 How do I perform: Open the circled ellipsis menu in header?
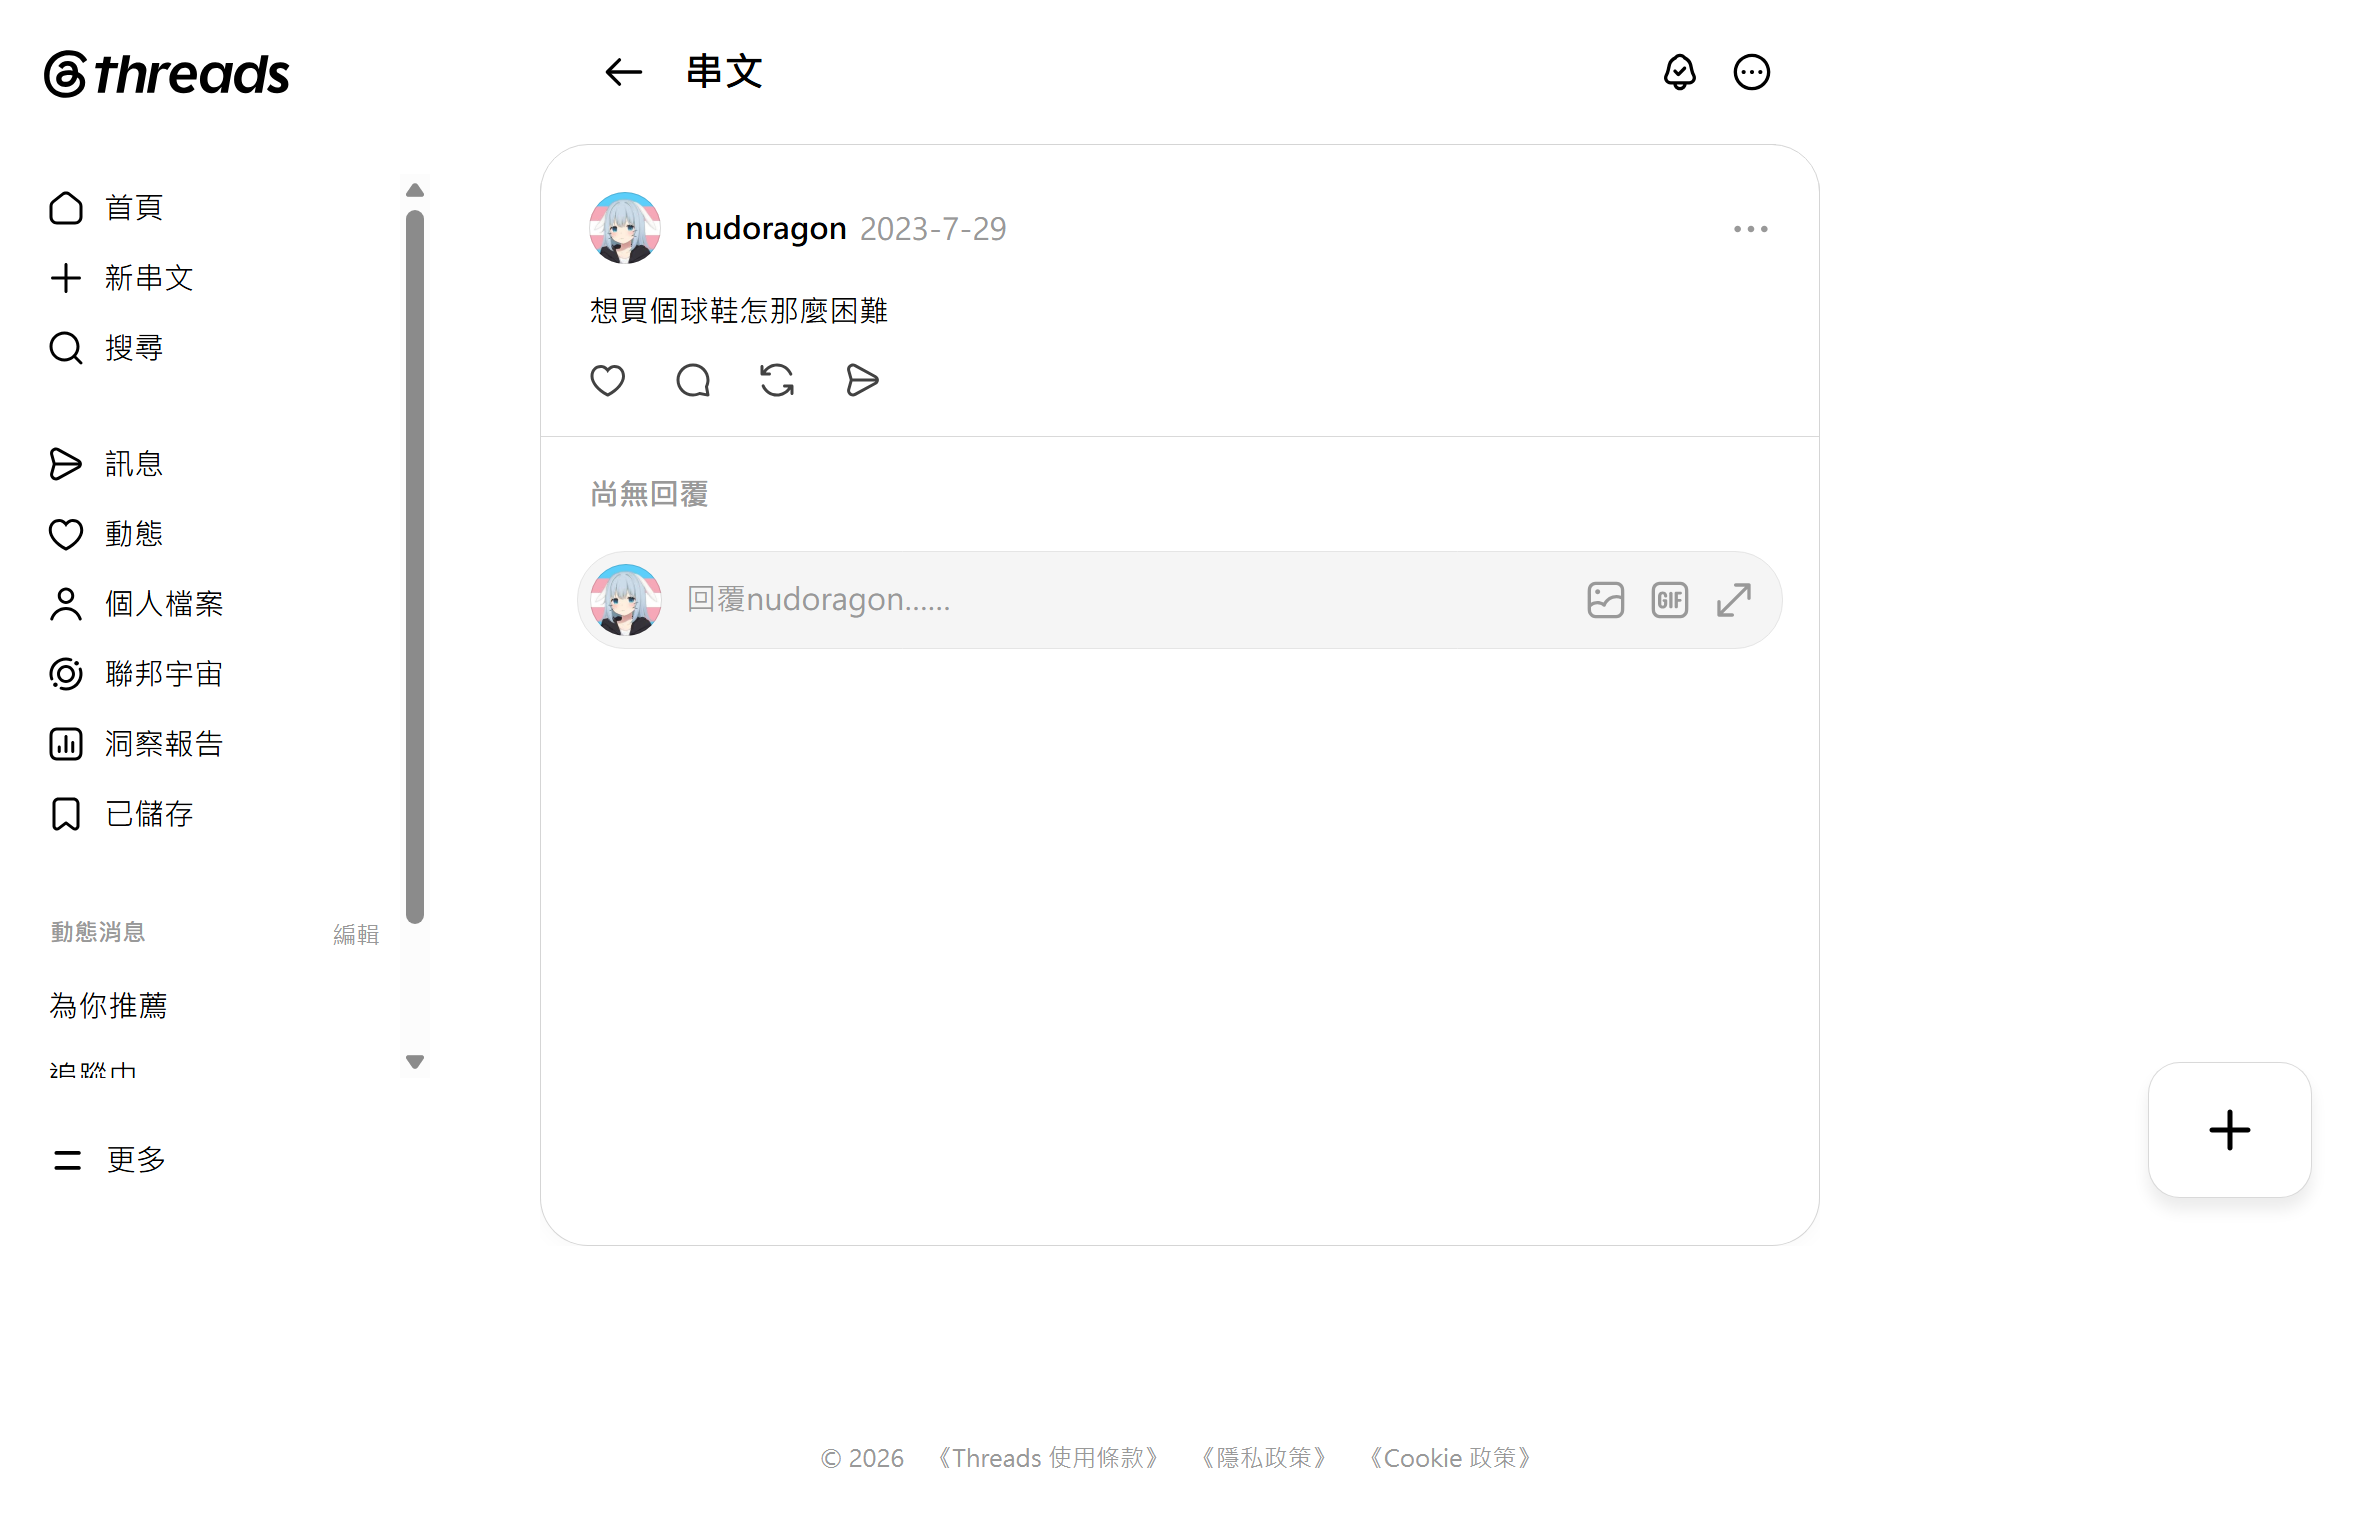pyautogui.click(x=1751, y=72)
